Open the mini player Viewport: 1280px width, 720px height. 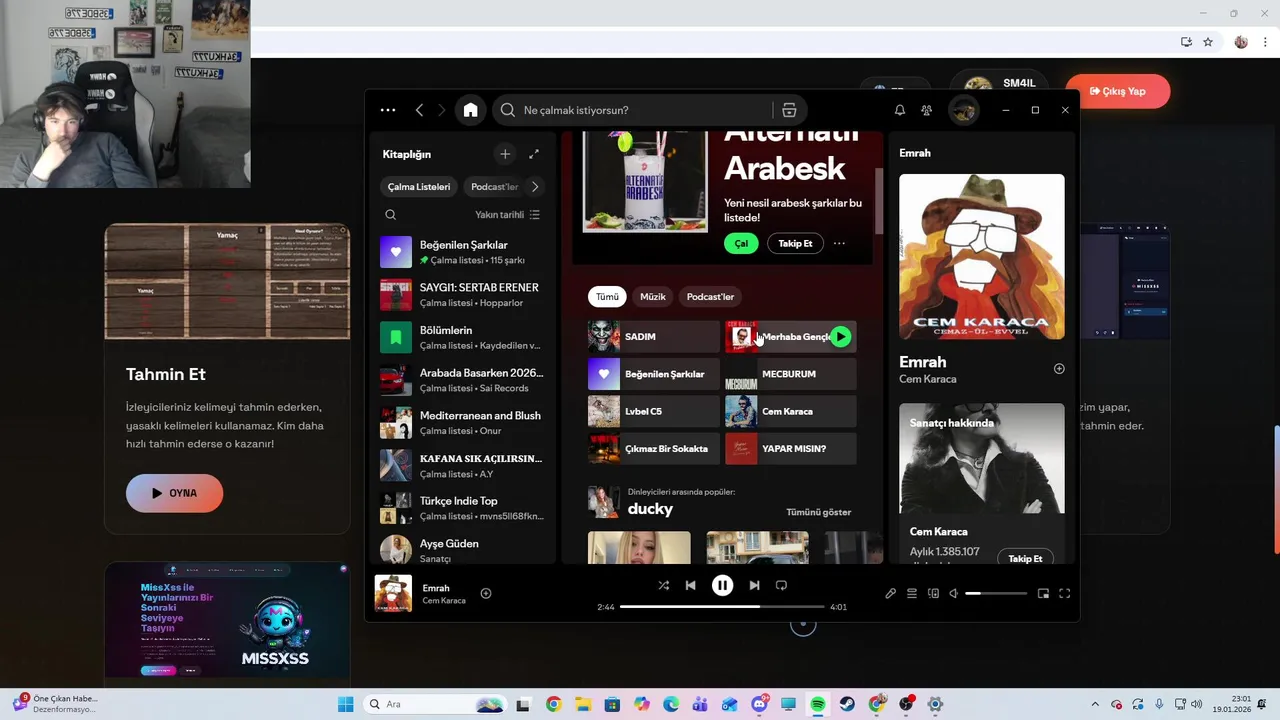(x=1043, y=593)
